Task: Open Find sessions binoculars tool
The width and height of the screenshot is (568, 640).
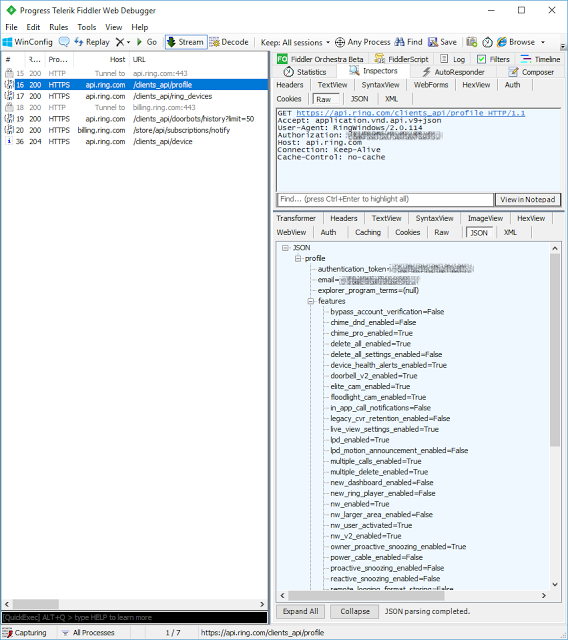Action: click(399, 42)
